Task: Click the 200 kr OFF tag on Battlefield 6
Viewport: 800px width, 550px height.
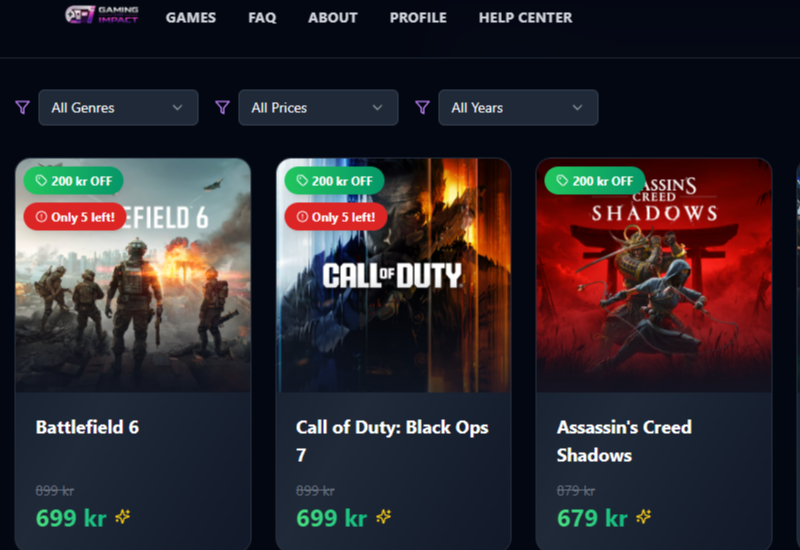Action: (x=74, y=181)
